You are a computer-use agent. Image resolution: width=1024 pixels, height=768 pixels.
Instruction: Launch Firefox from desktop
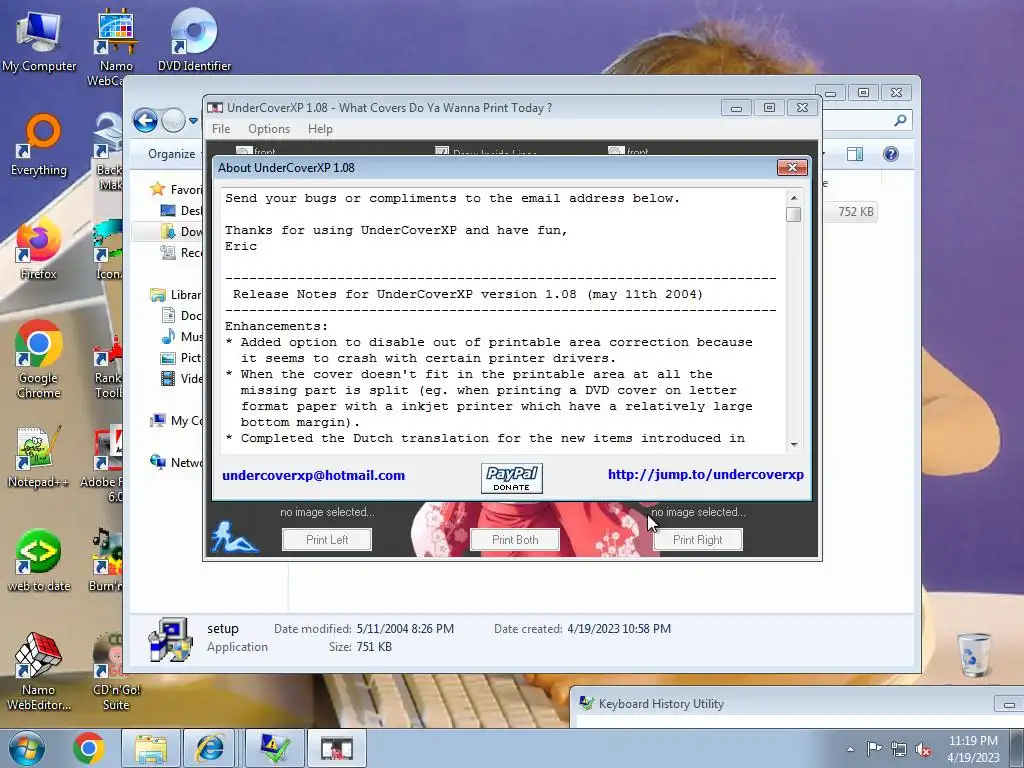[39, 249]
